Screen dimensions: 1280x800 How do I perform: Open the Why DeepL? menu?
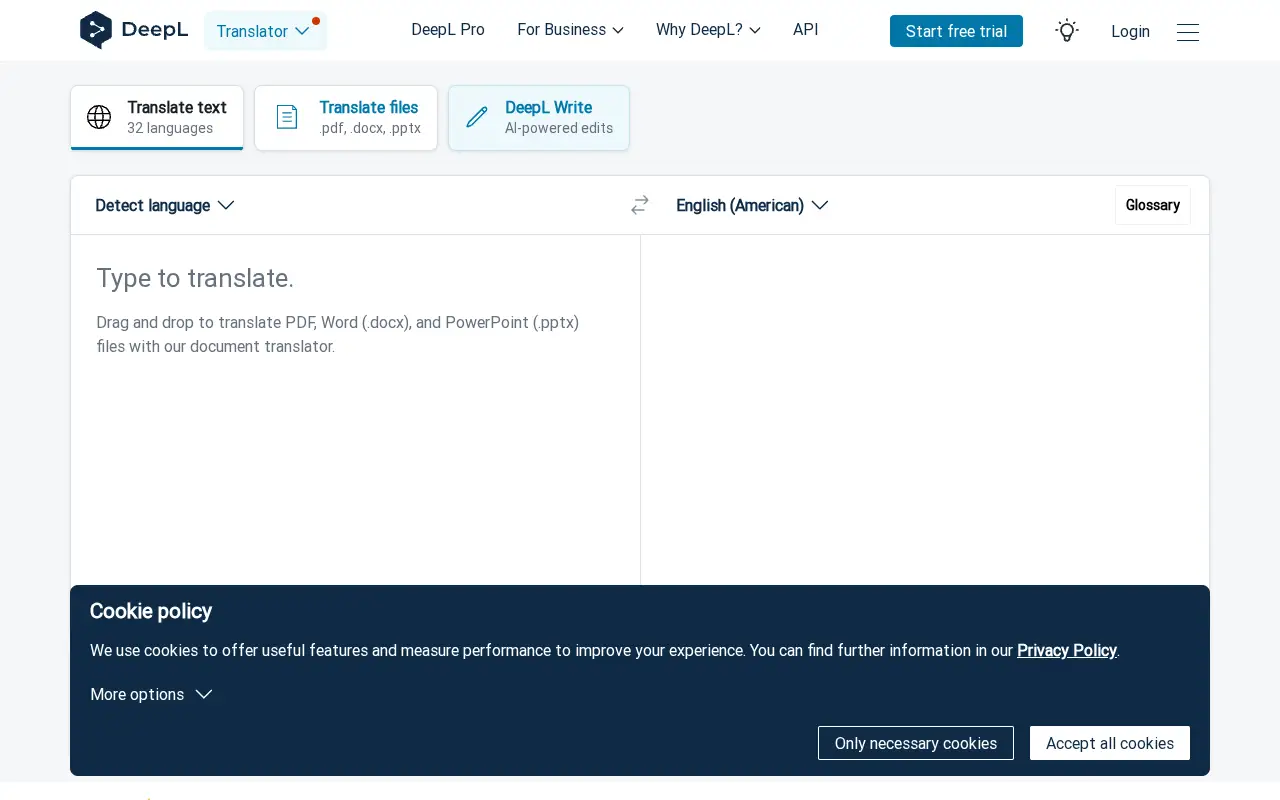[708, 30]
